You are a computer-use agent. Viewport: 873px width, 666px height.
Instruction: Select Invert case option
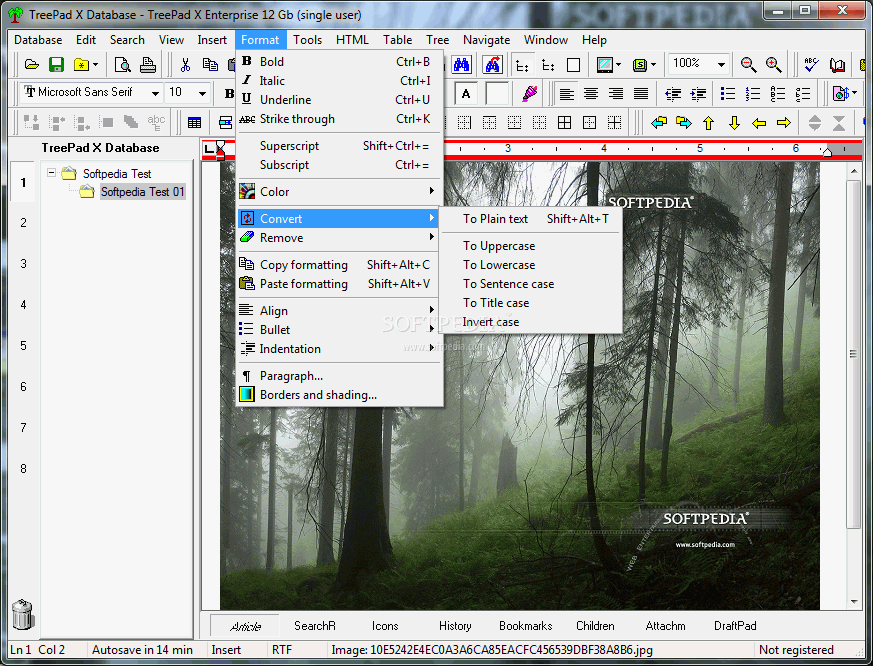tap(531, 322)
